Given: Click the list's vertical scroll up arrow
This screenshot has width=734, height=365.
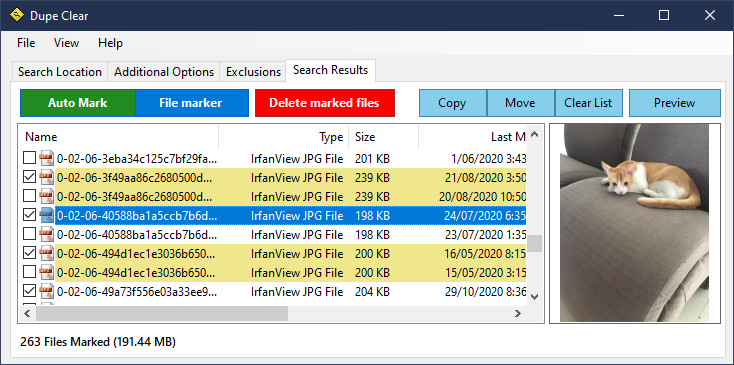Looking at the screenshot, I should pos(535,136).
